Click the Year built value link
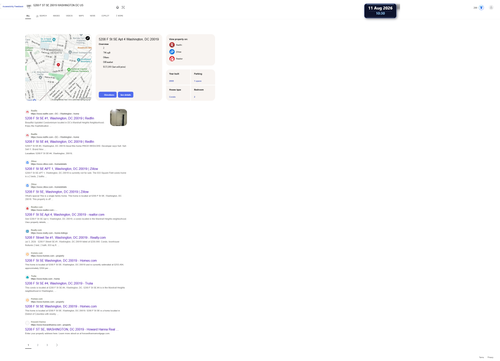 pyautogui.click(x=171, y=81)
